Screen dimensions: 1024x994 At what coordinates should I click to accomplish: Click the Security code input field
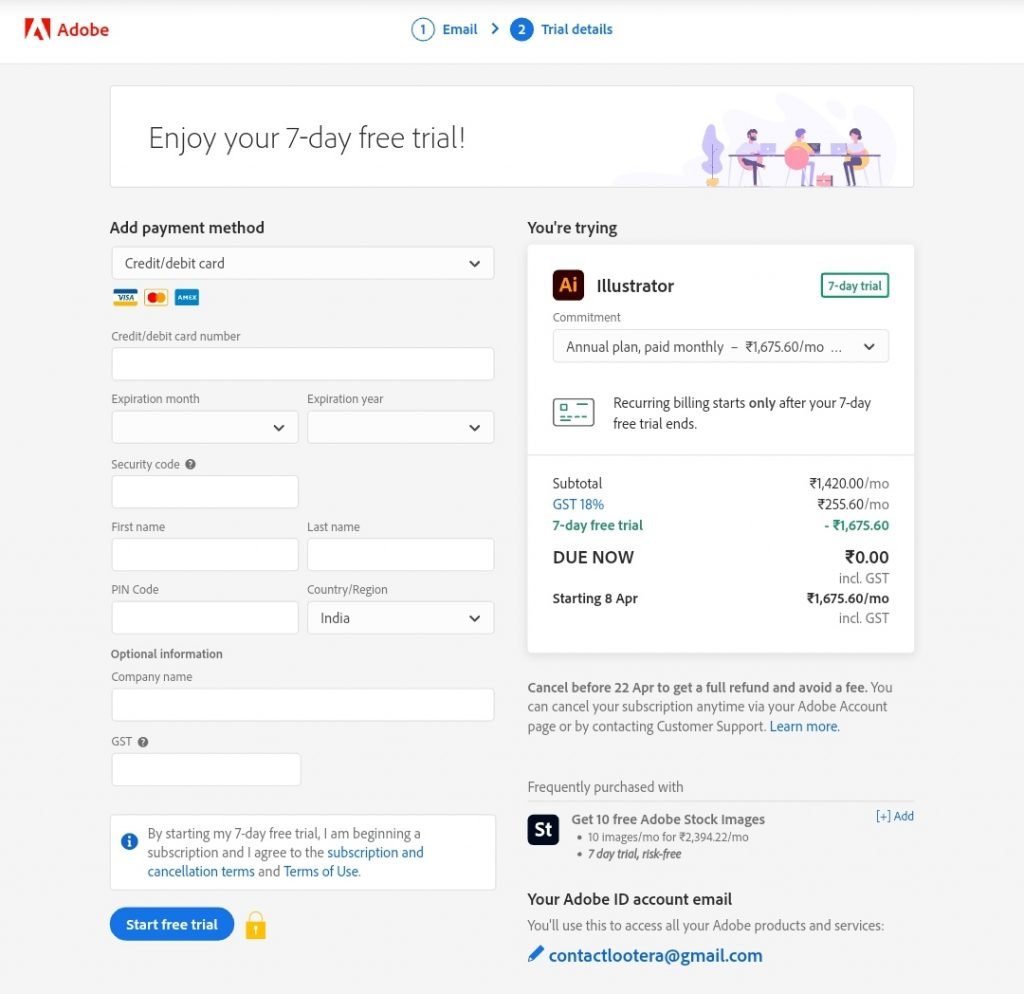coord(204,492)
